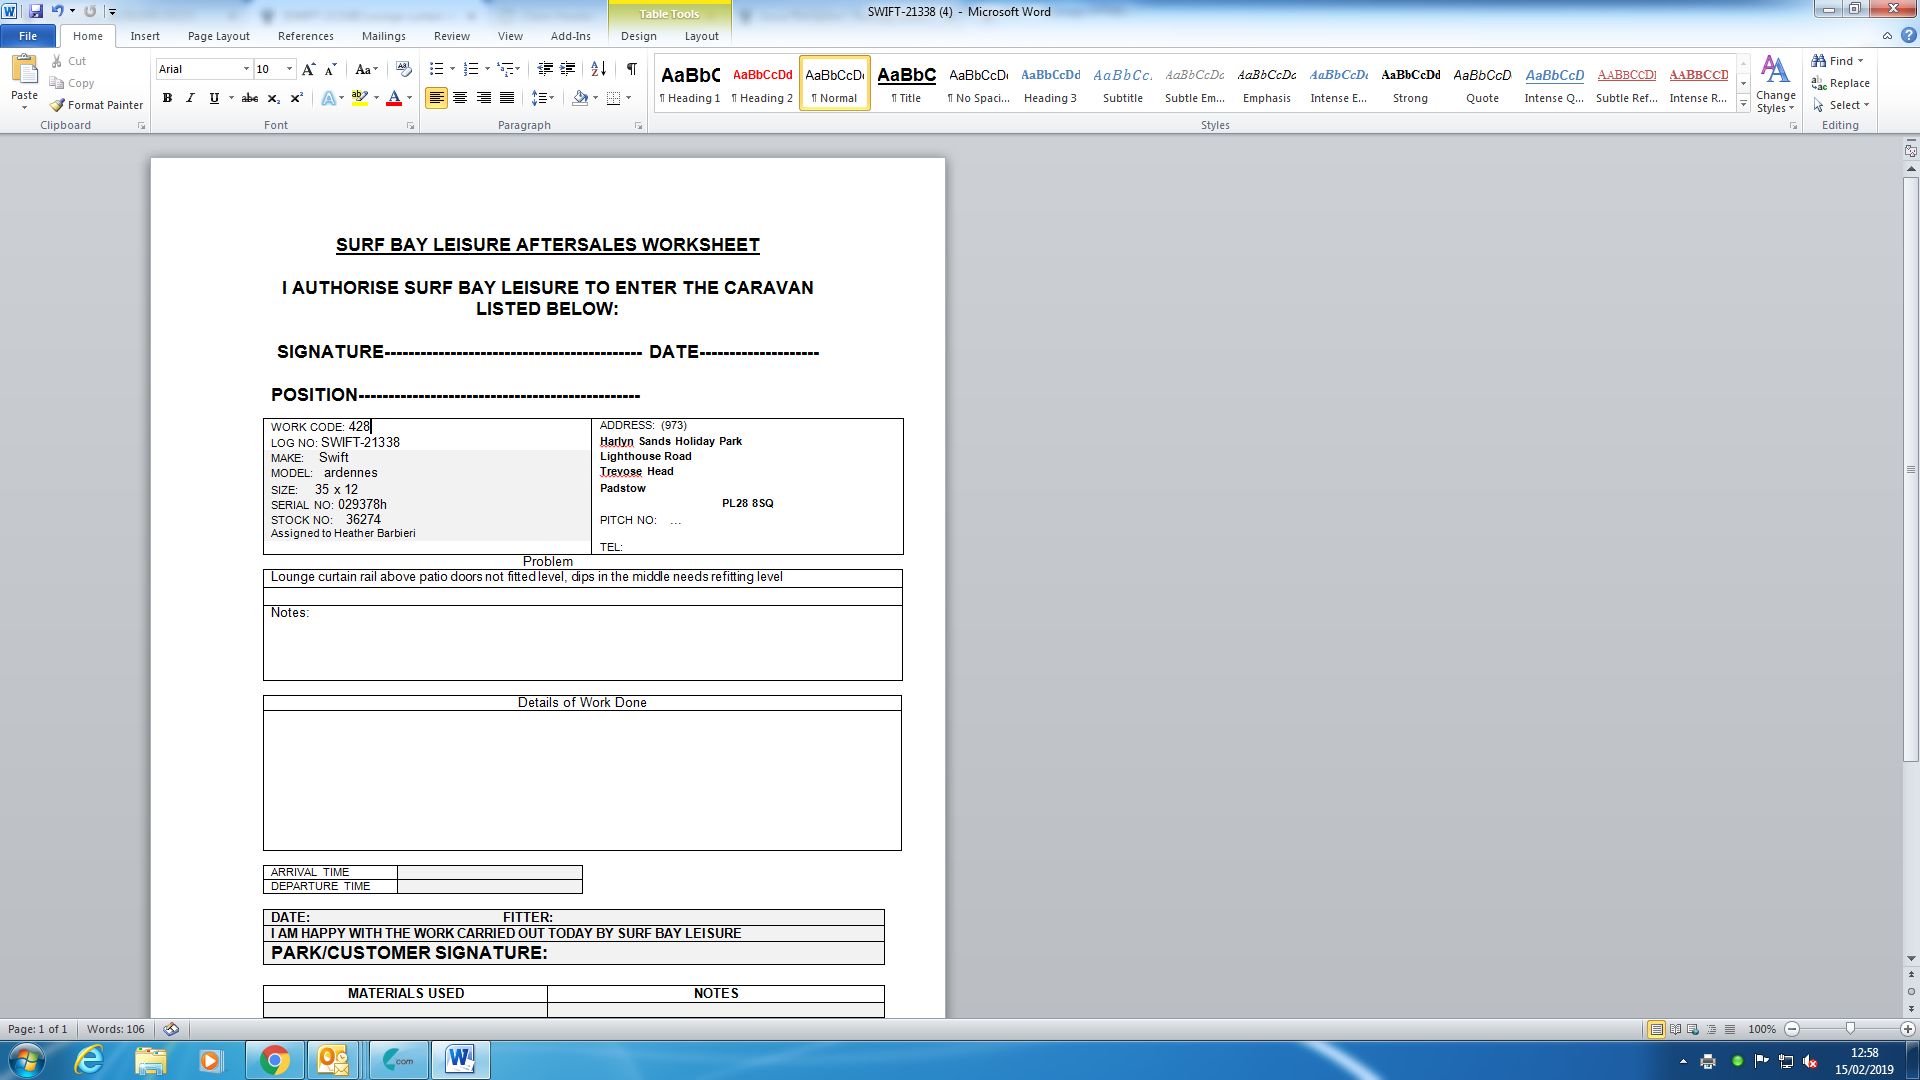Viewport: 1920px width, 1080px height.
Task: Click the Clear Formatting icon
Action: pos(404,69)
